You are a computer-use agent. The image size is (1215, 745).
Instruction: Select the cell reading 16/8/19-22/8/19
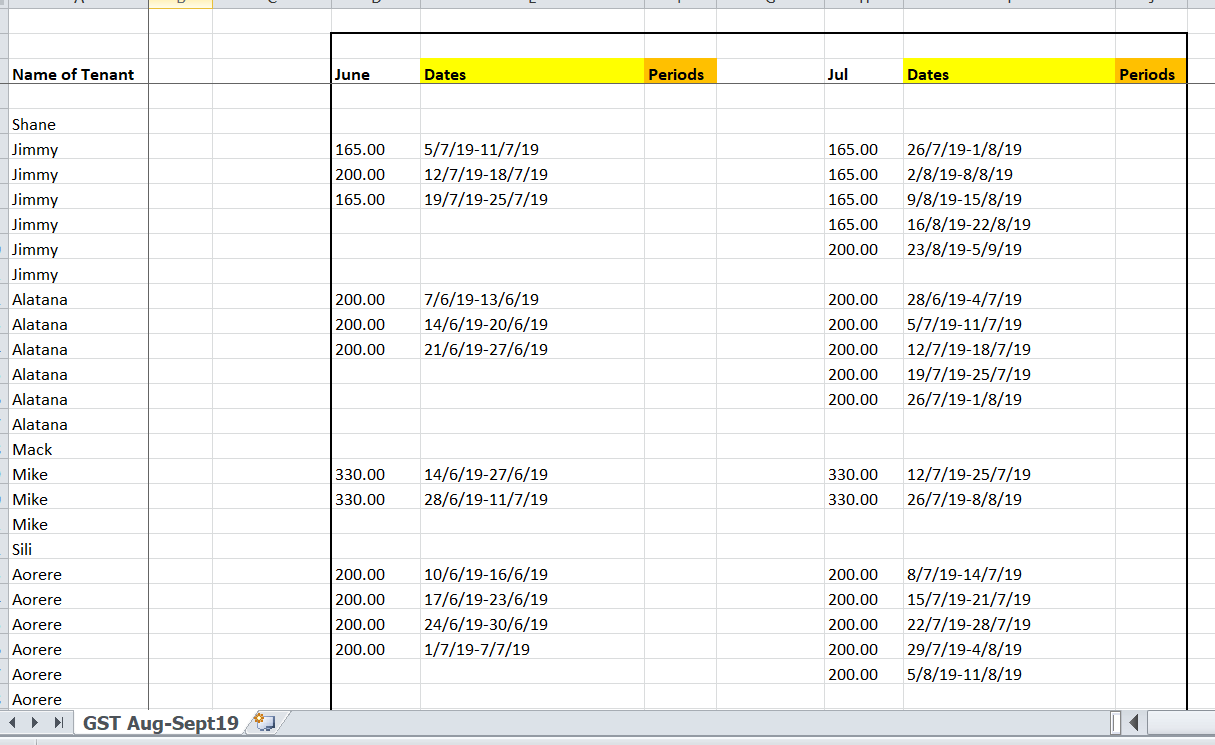[1009, 221]
